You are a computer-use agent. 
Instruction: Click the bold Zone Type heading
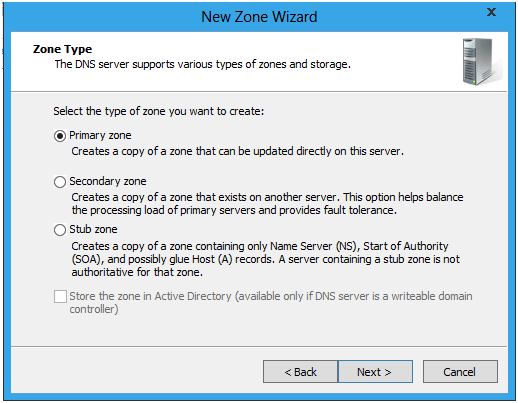tap(62, 49)
